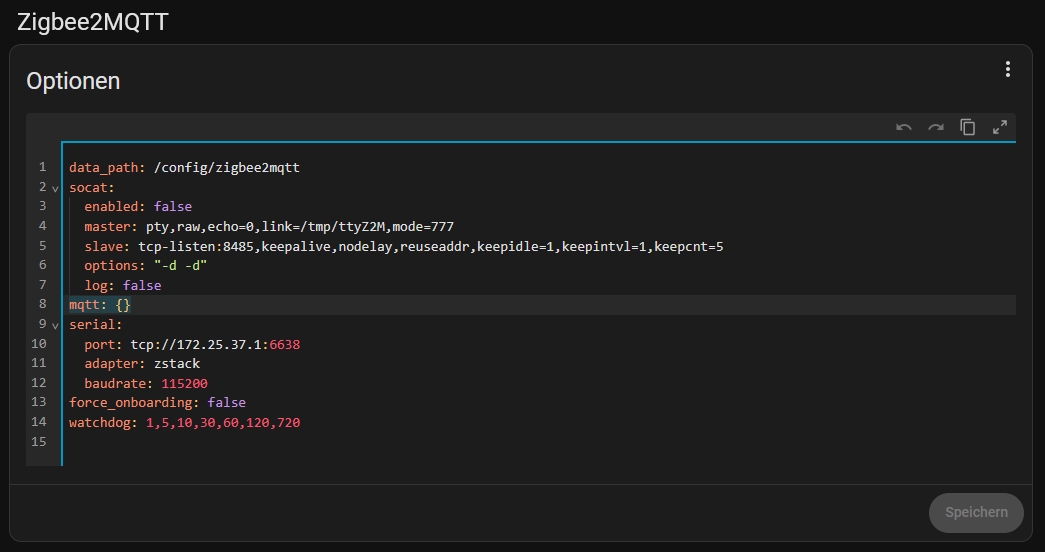Image resolution: width=1045 pixels, height=552 pixels.
Task: Place cursor in the mqtt braces line
Action: click(123, 305)
